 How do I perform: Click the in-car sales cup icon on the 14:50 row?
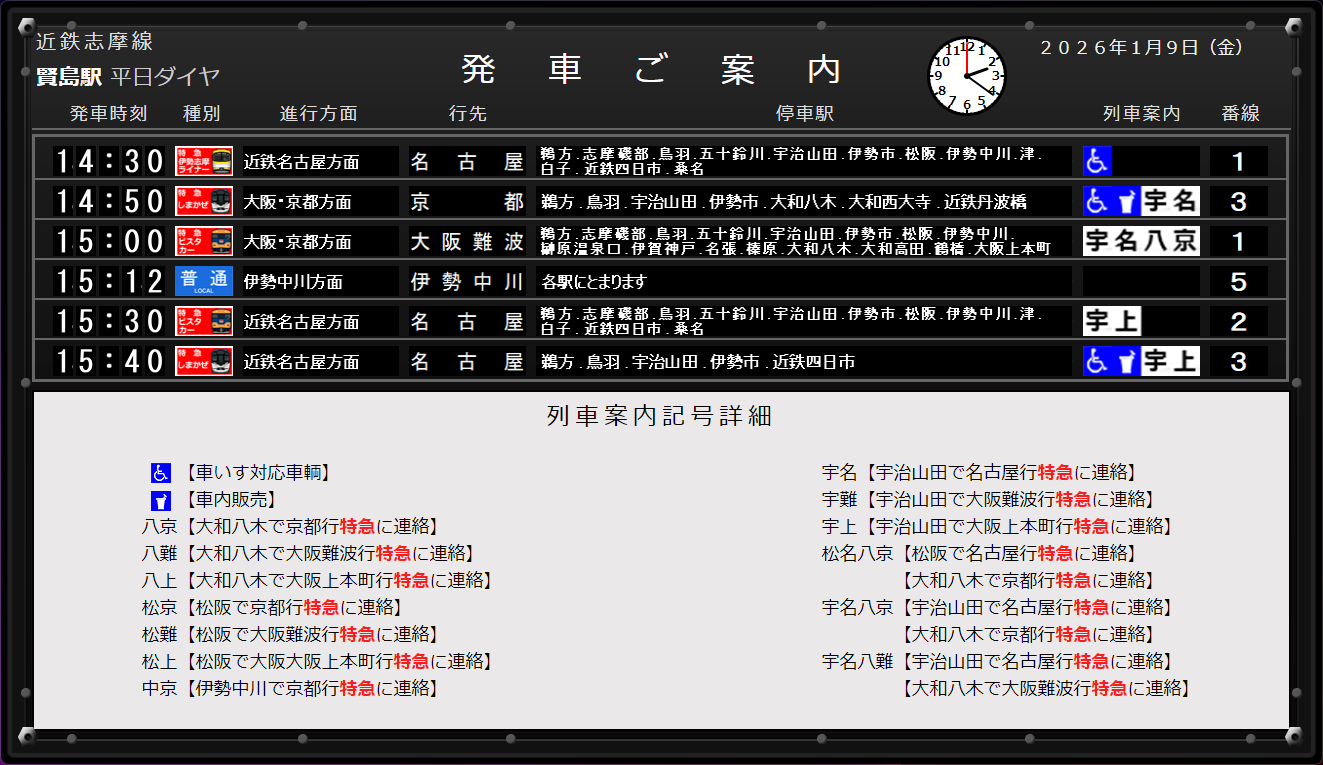click(1127, 201)
